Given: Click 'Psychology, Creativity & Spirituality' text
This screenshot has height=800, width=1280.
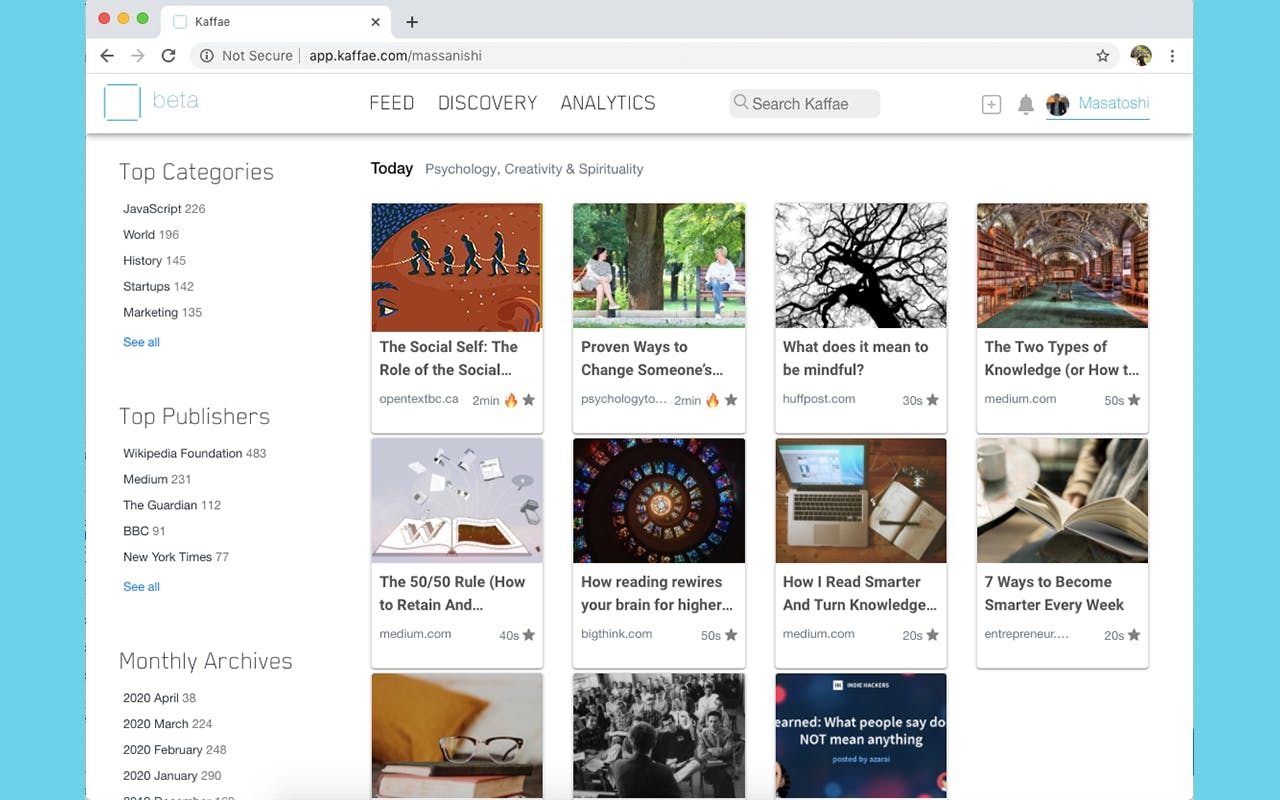Looking at the screenshot, I should tap(534, 169).
